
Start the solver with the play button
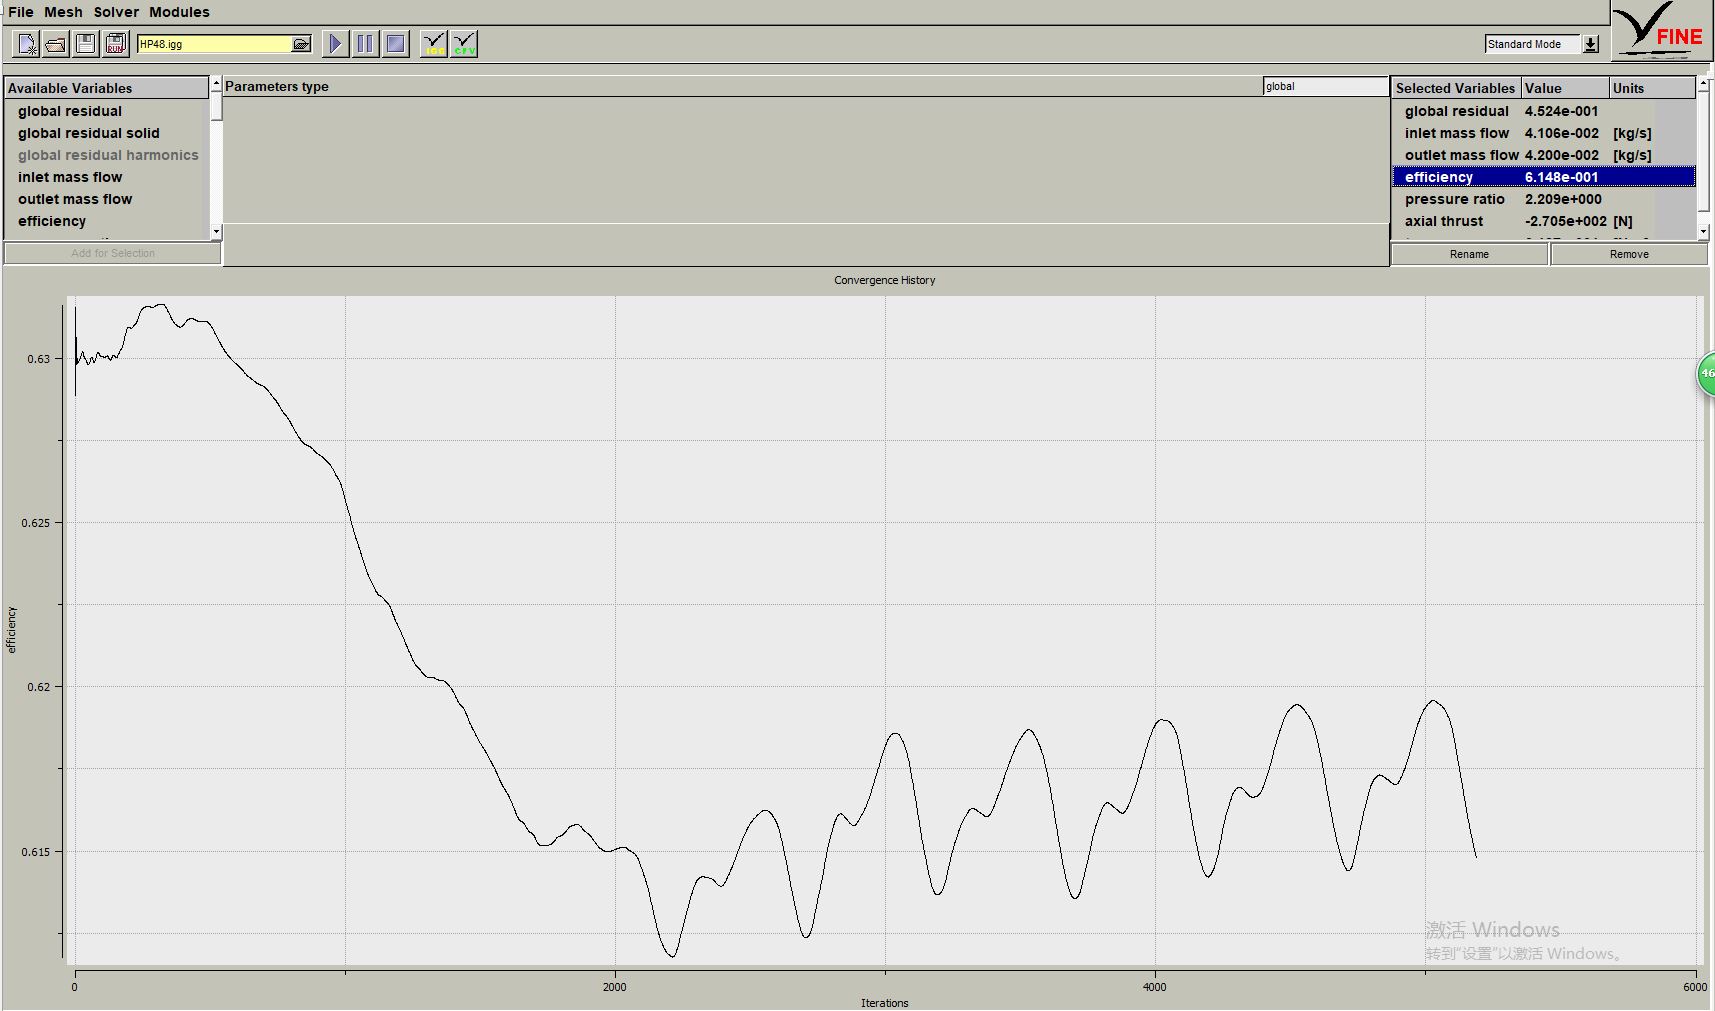pos(336,44)
